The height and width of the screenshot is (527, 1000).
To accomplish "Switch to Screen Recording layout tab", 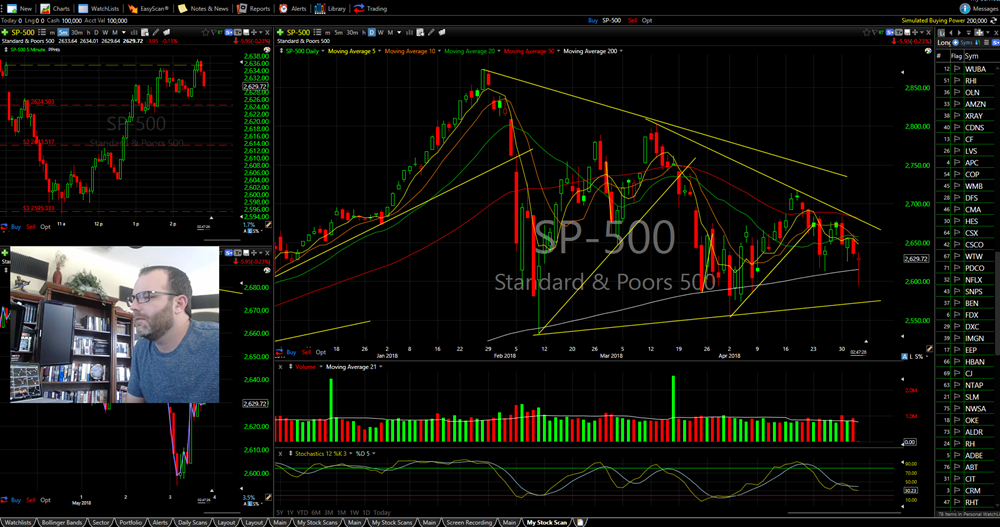I will (469, 523).
